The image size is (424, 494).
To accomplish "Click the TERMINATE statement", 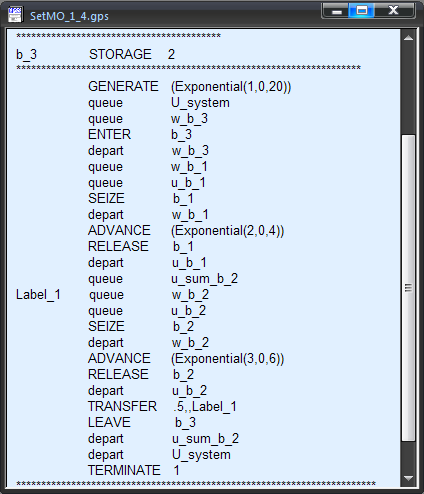I will tap(134, 470).
